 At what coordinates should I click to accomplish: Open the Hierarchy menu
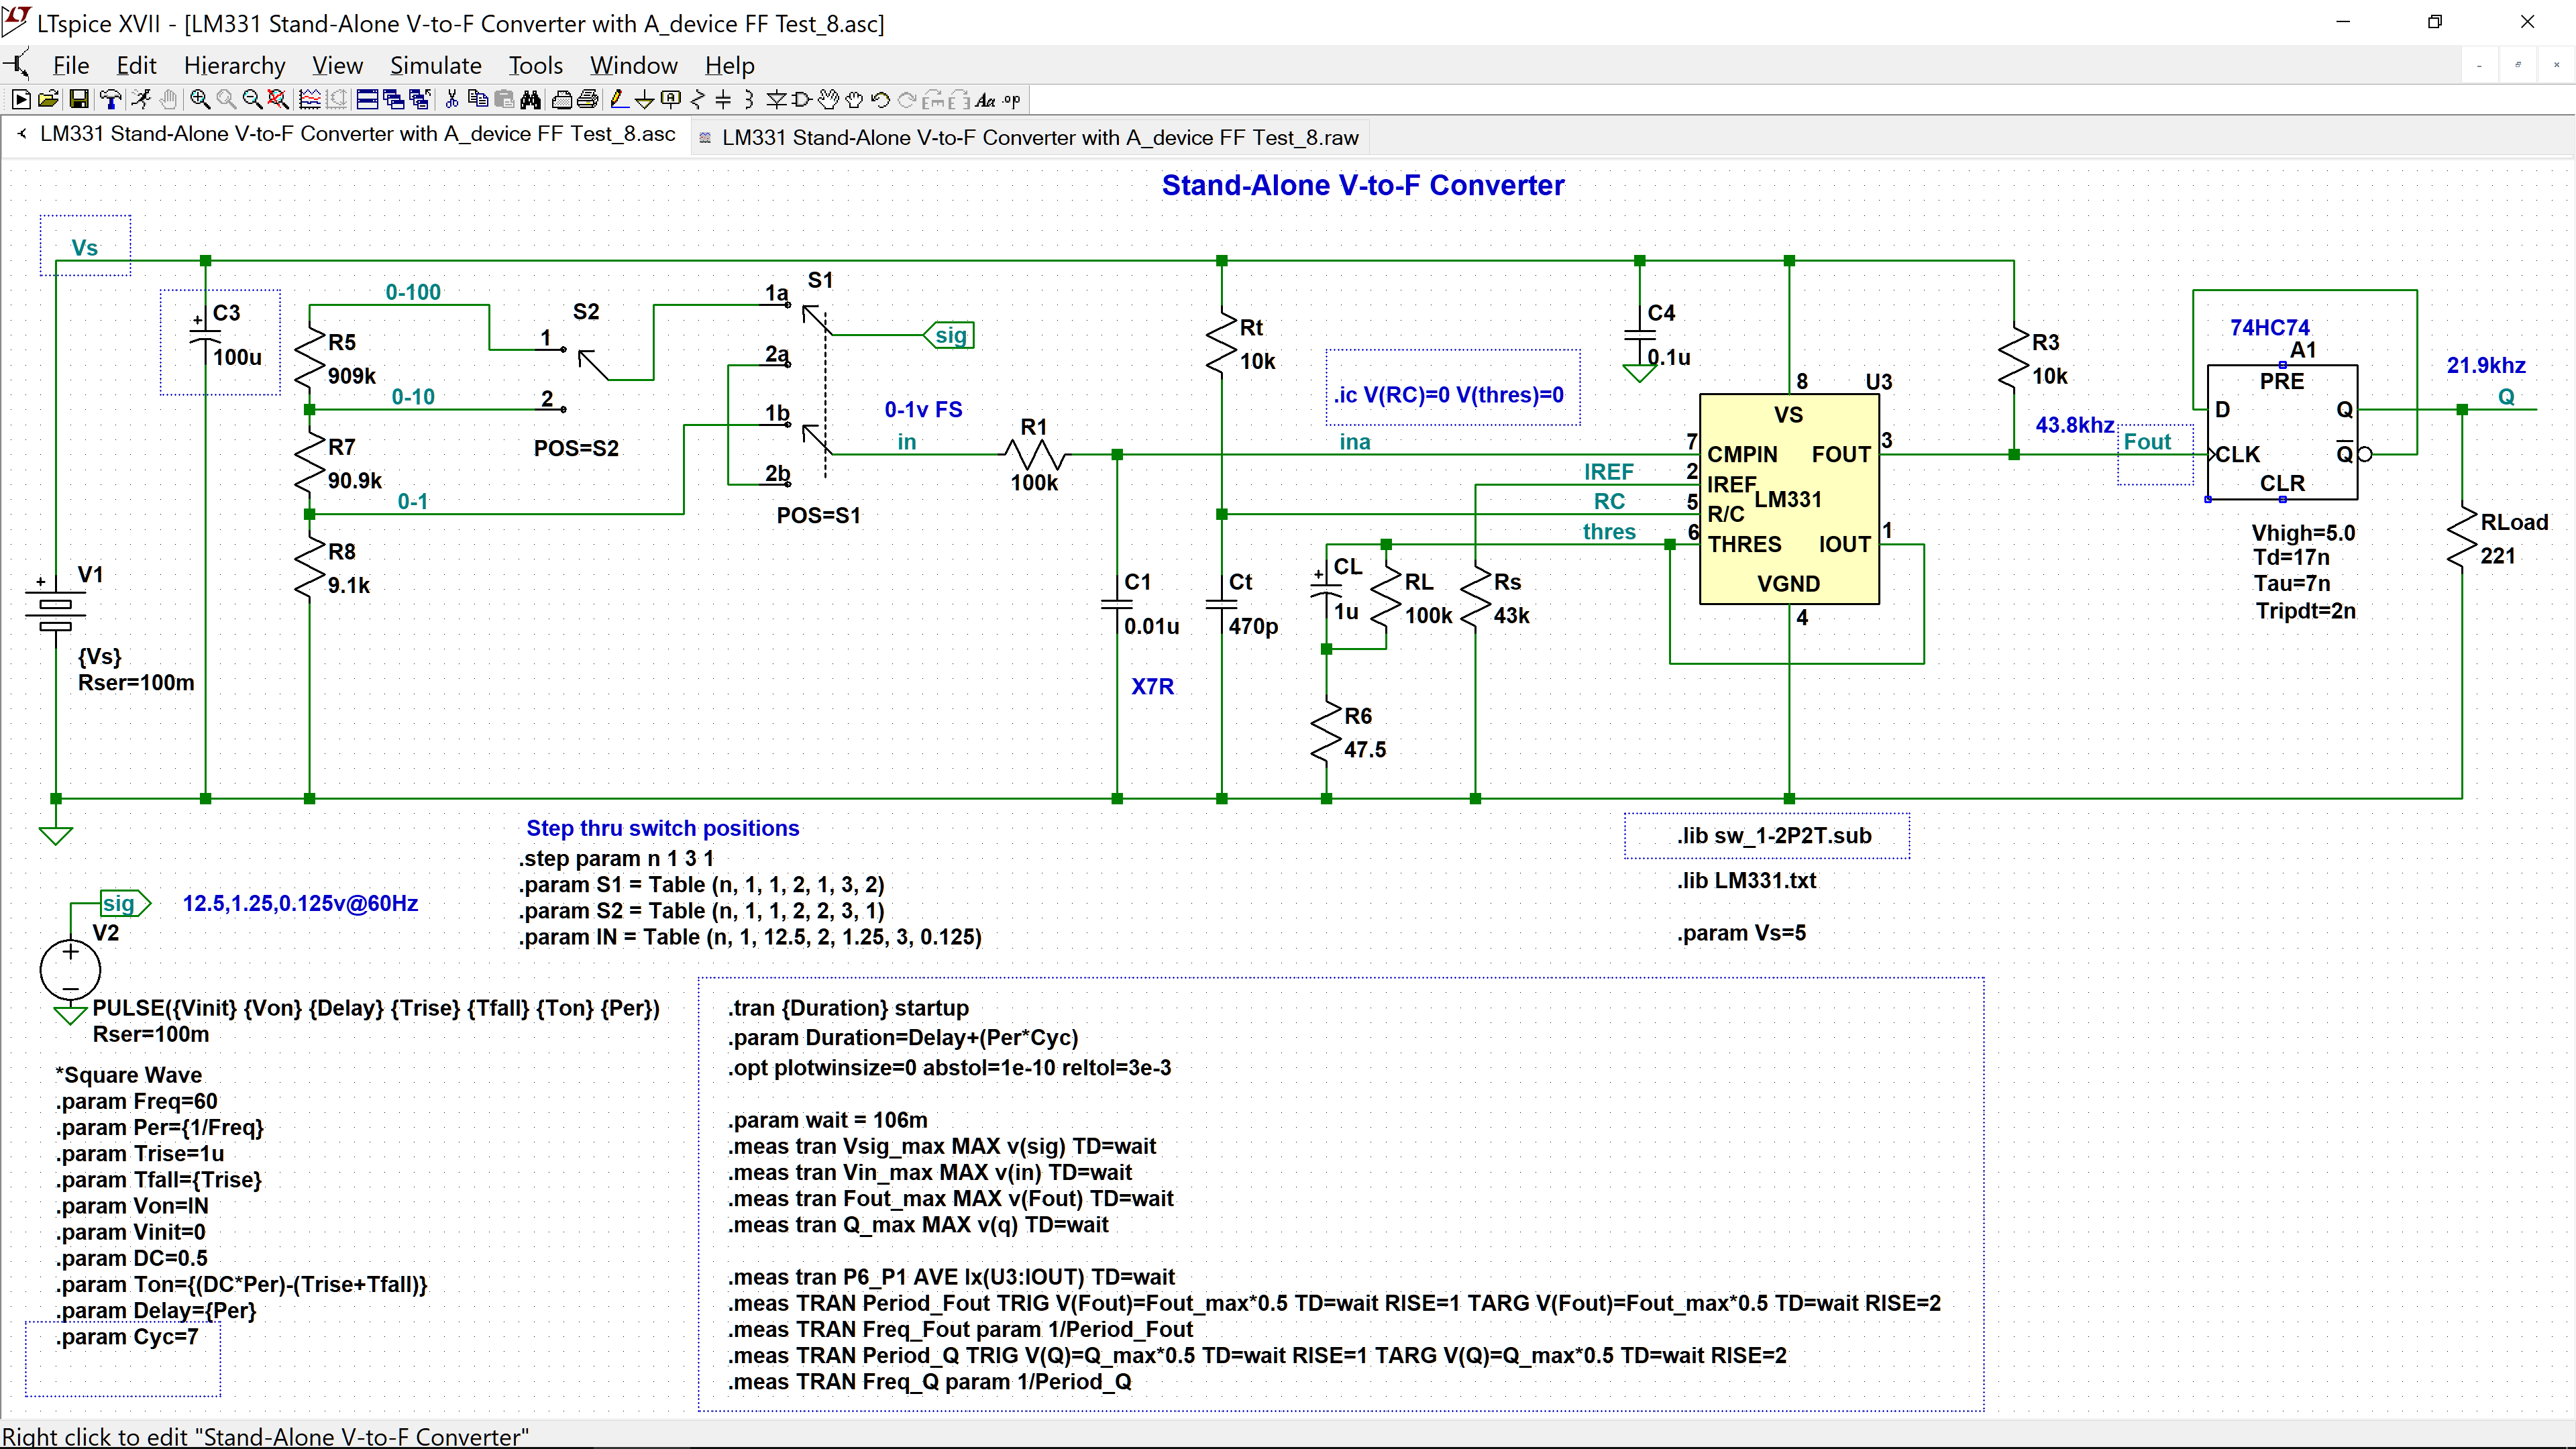coord(234,66)
